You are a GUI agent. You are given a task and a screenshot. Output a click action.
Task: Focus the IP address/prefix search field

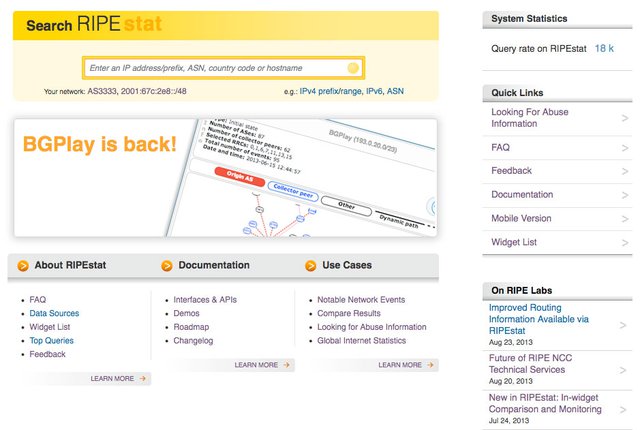[223, 68]
